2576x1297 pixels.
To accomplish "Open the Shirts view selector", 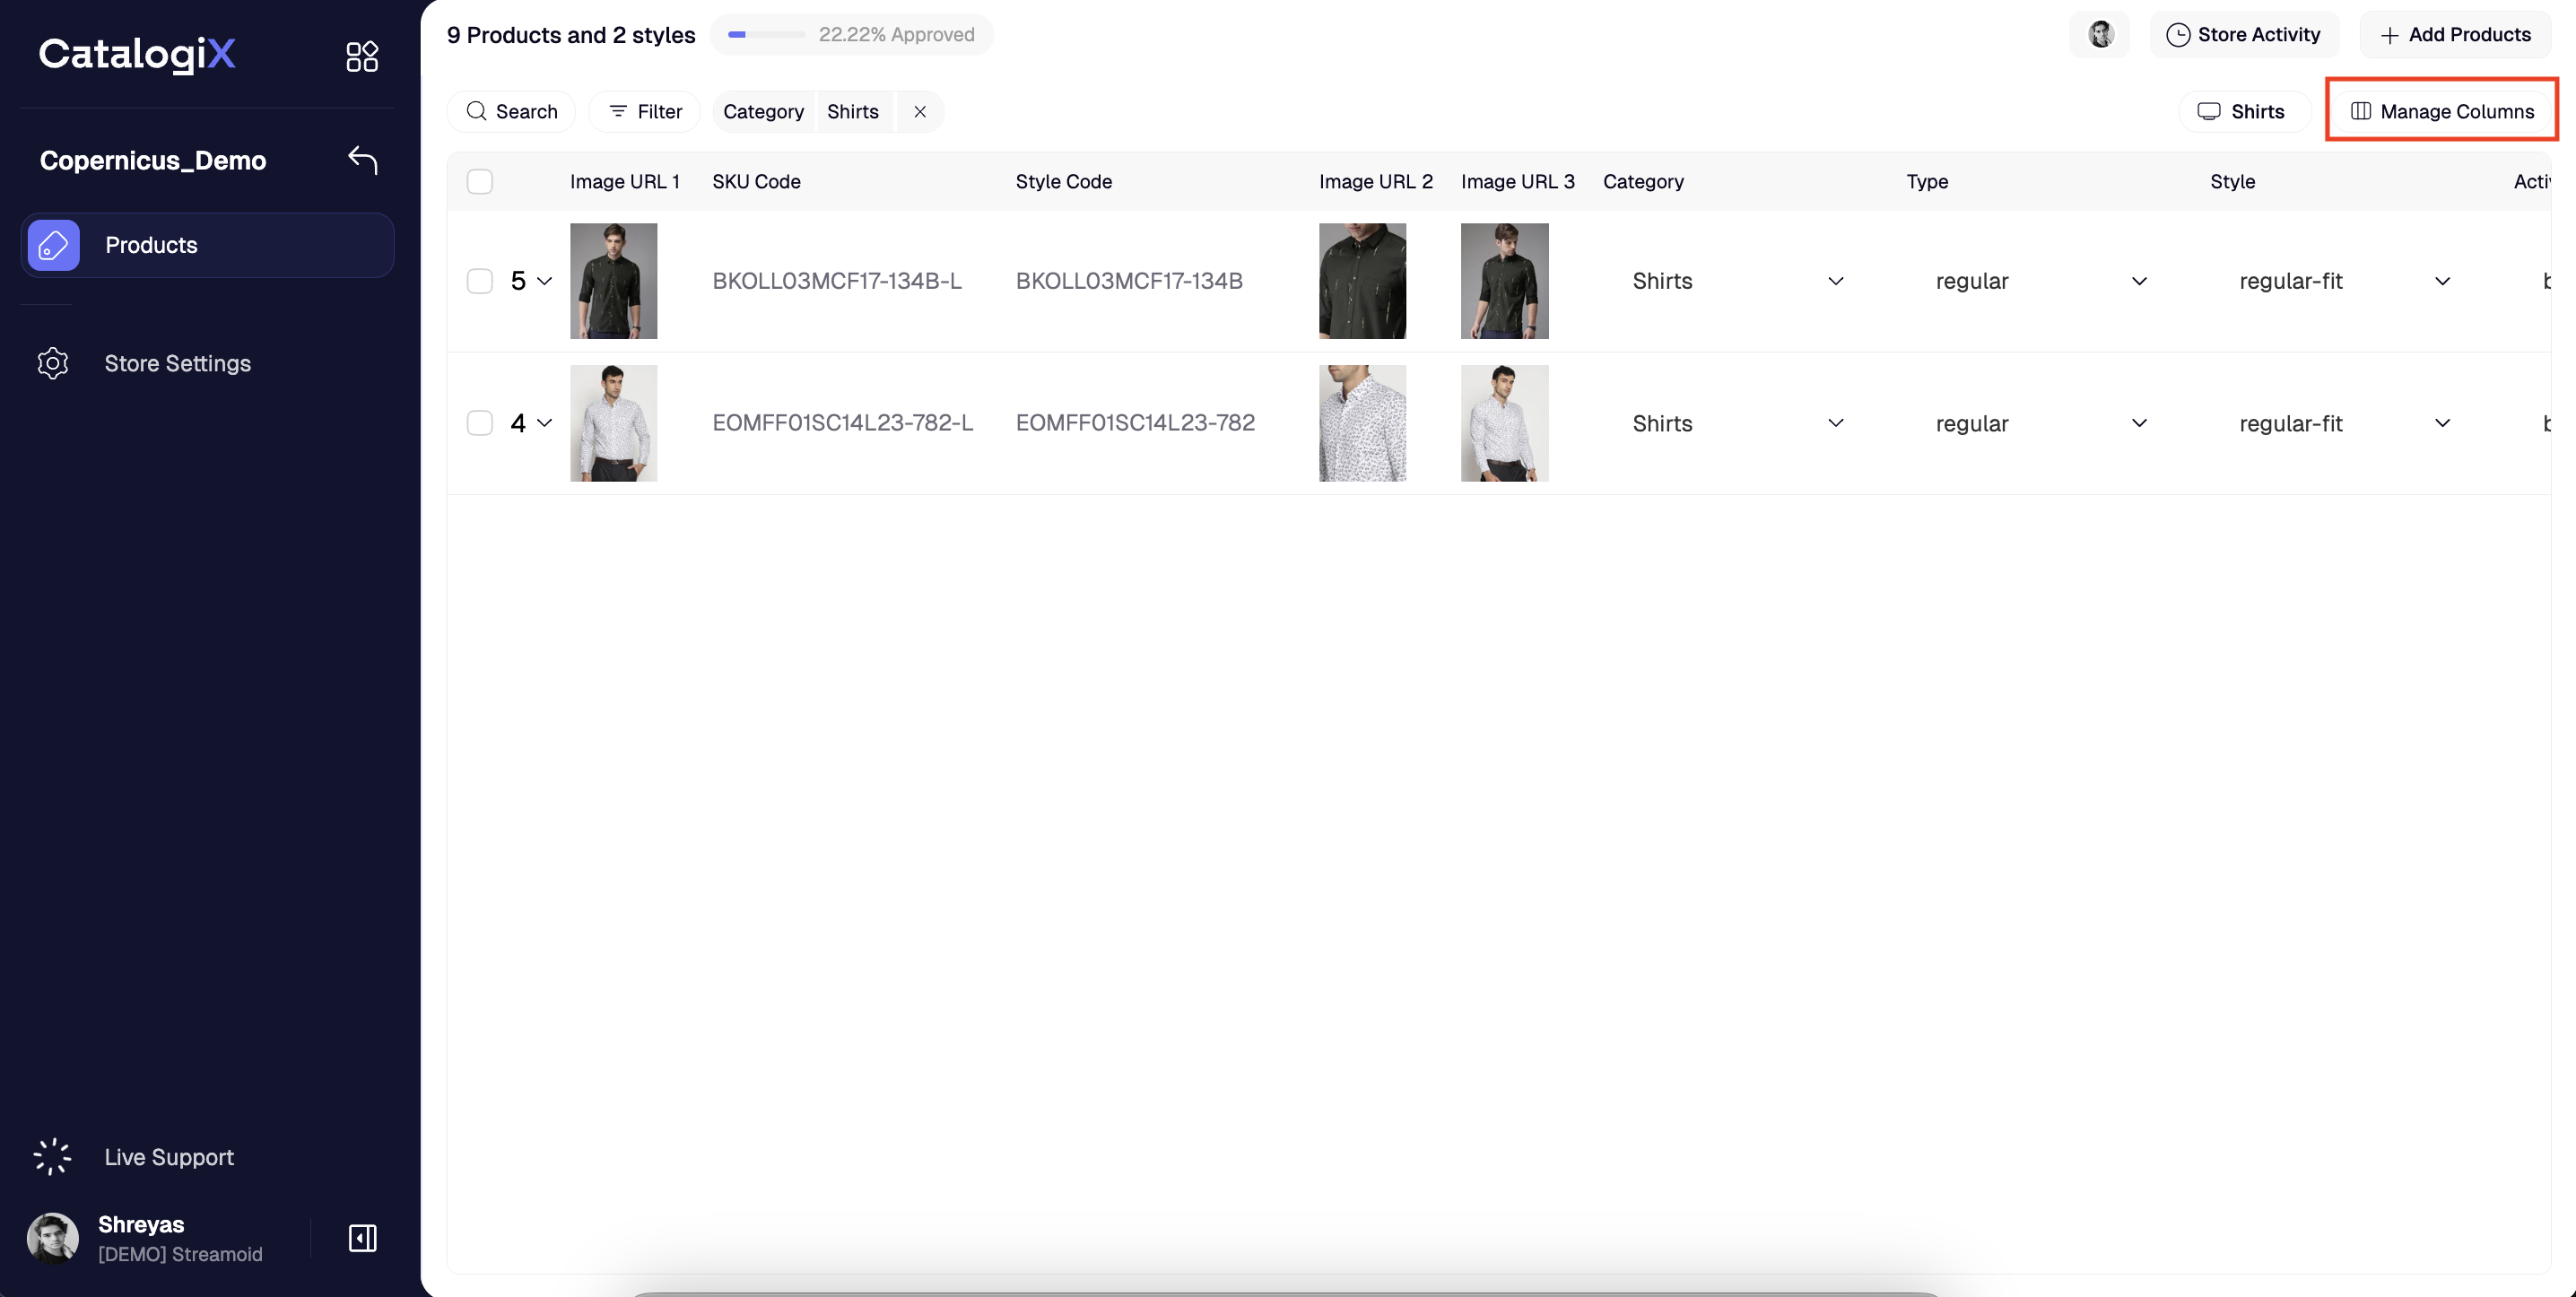I will click(2243, 112).
